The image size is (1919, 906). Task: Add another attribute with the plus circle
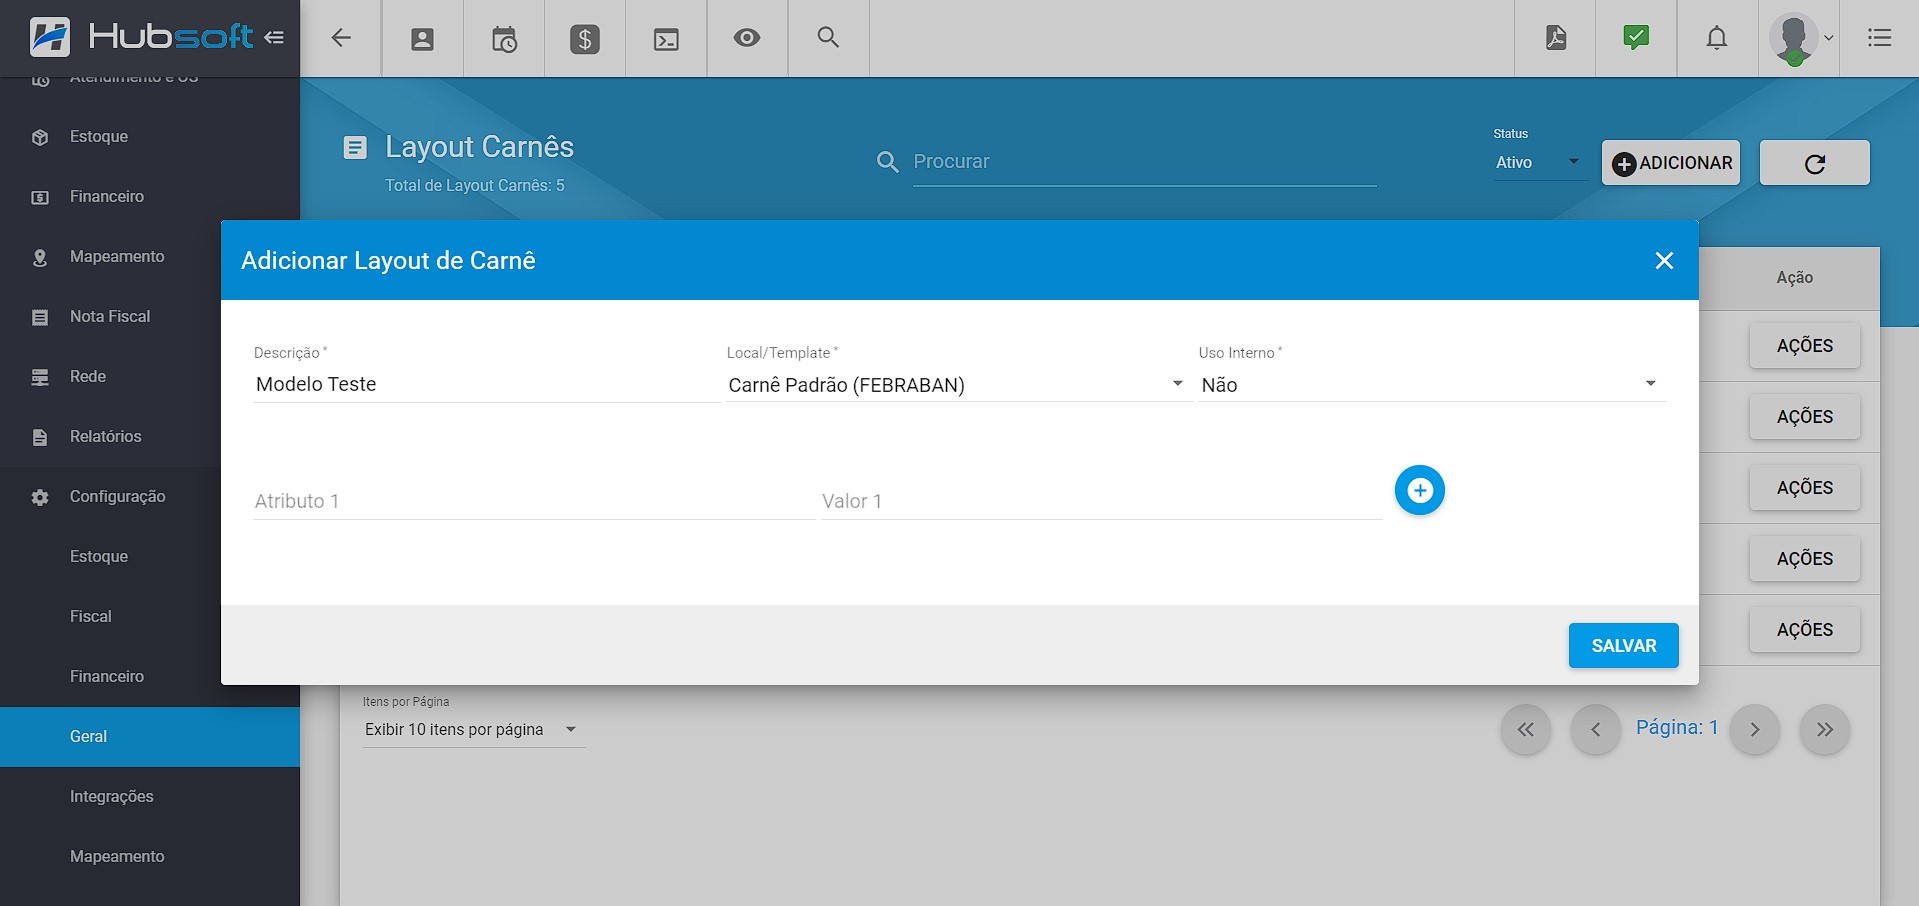pos(1419,490)
